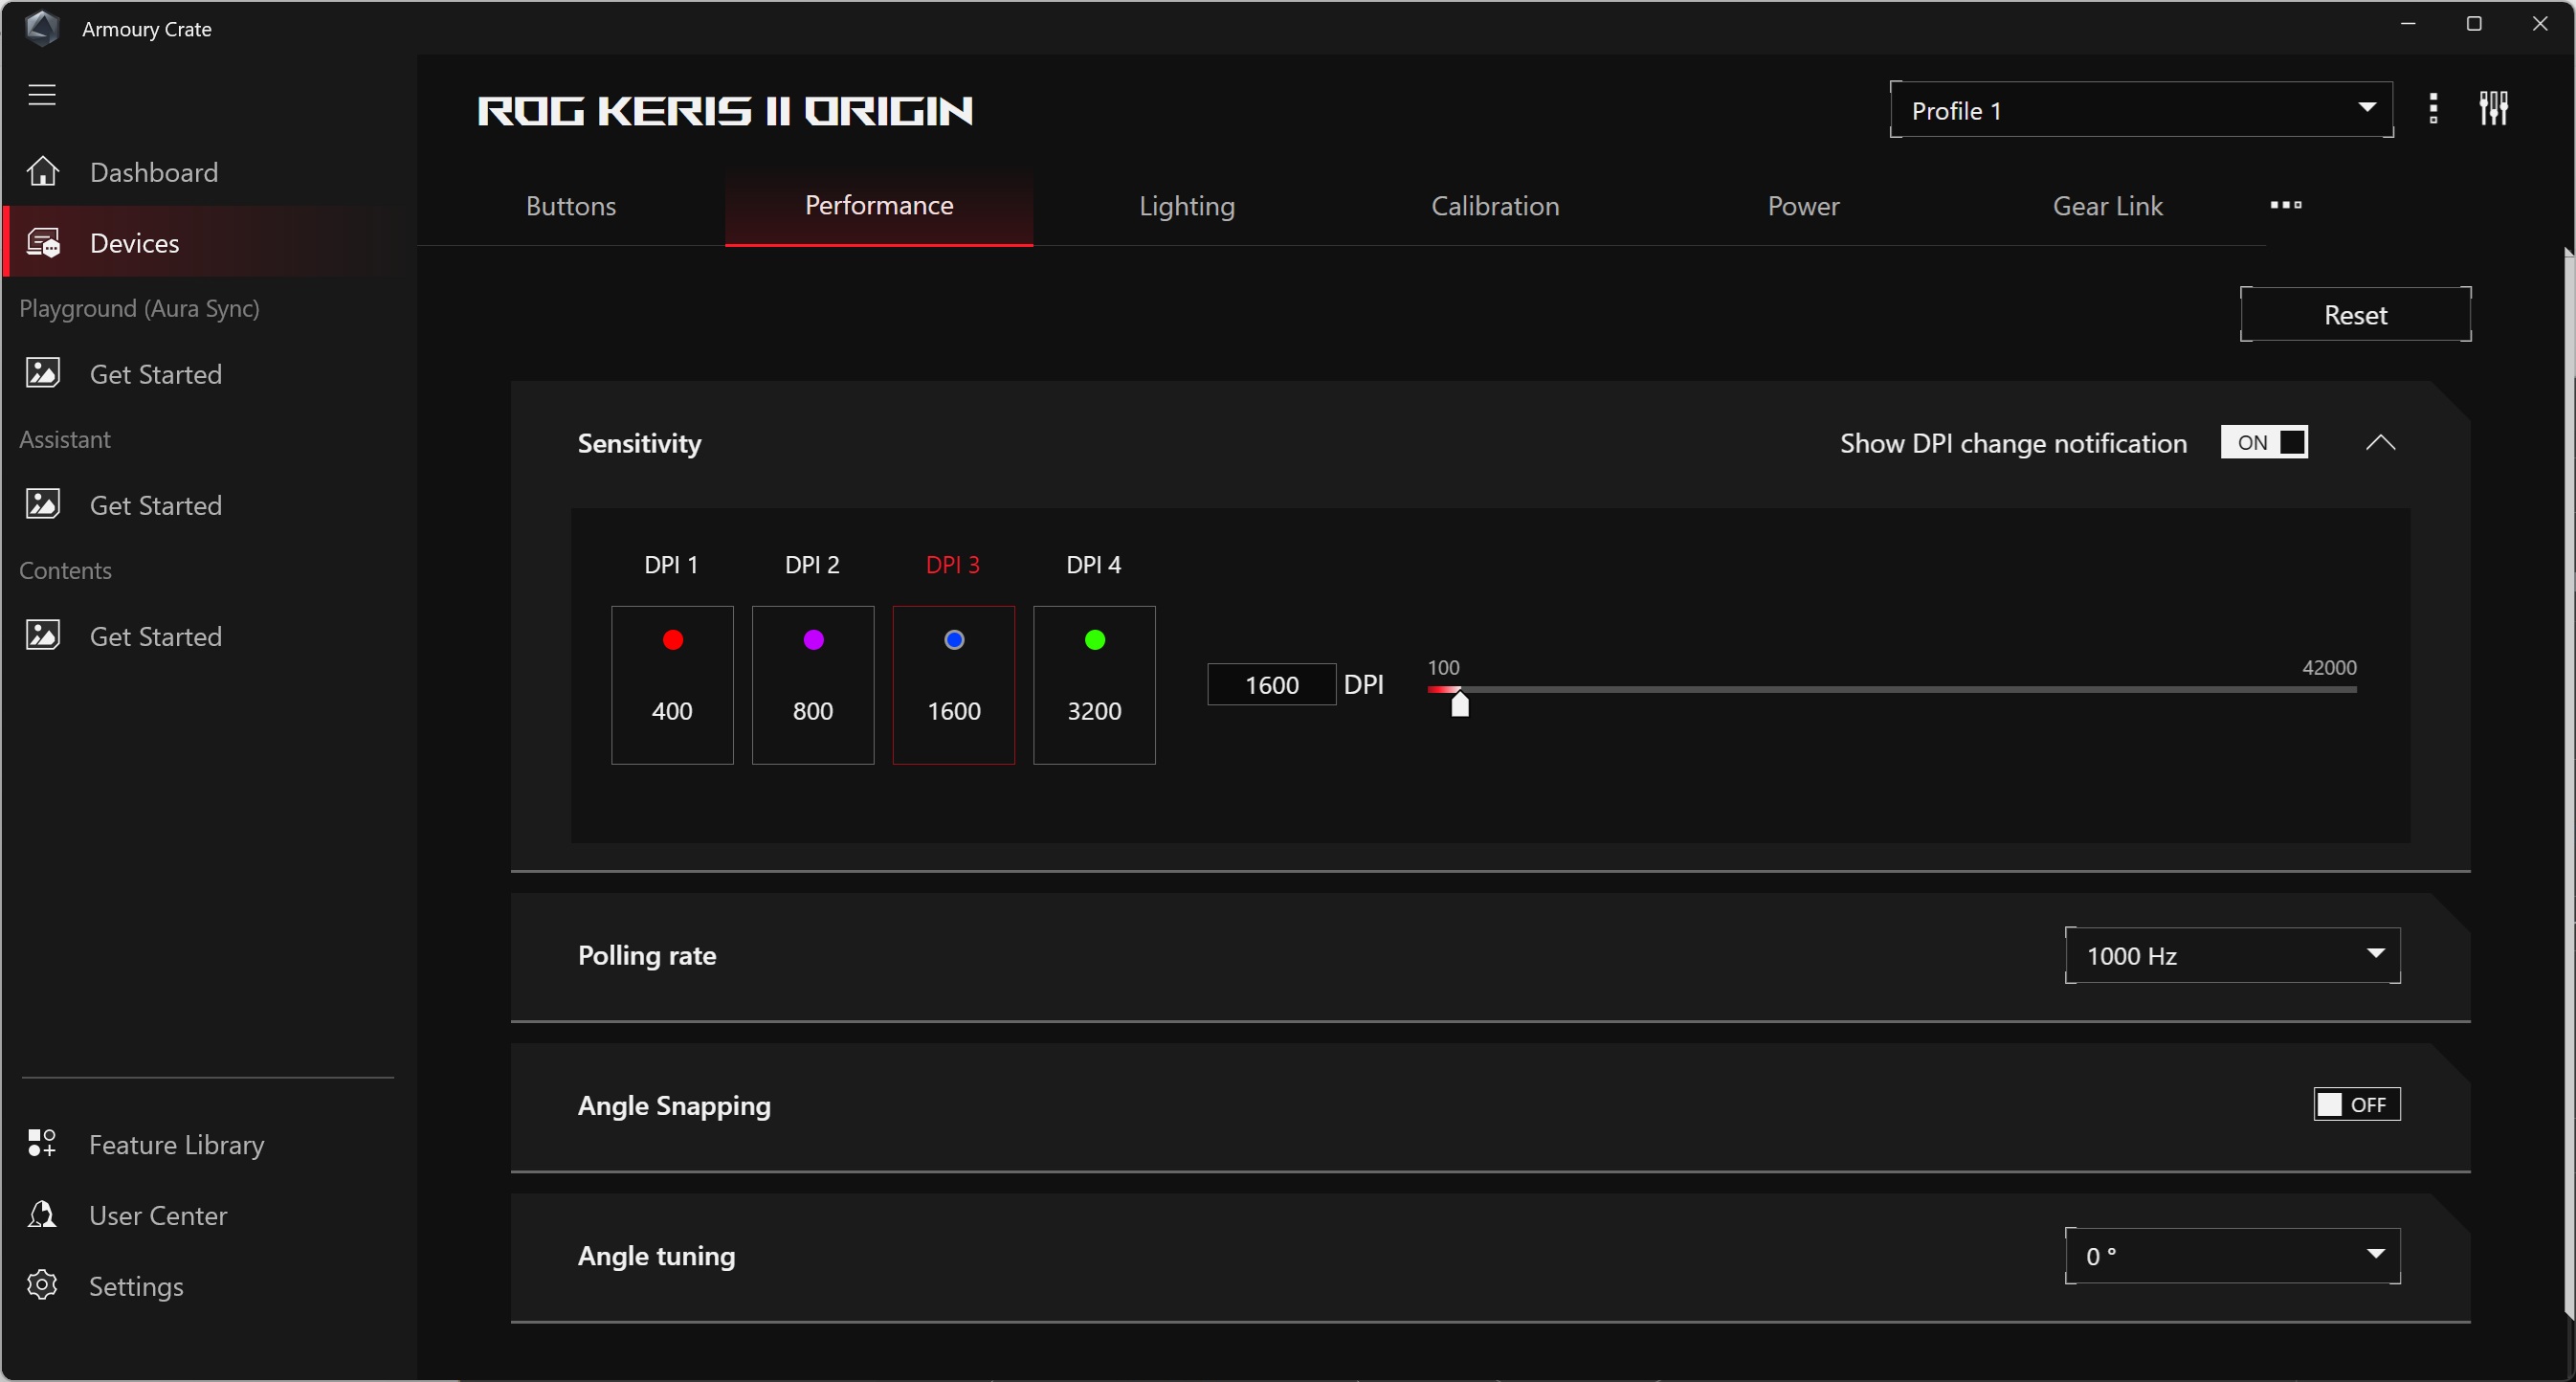Open the Polling rate 1000 Hz dropdown

point(2233,955)
